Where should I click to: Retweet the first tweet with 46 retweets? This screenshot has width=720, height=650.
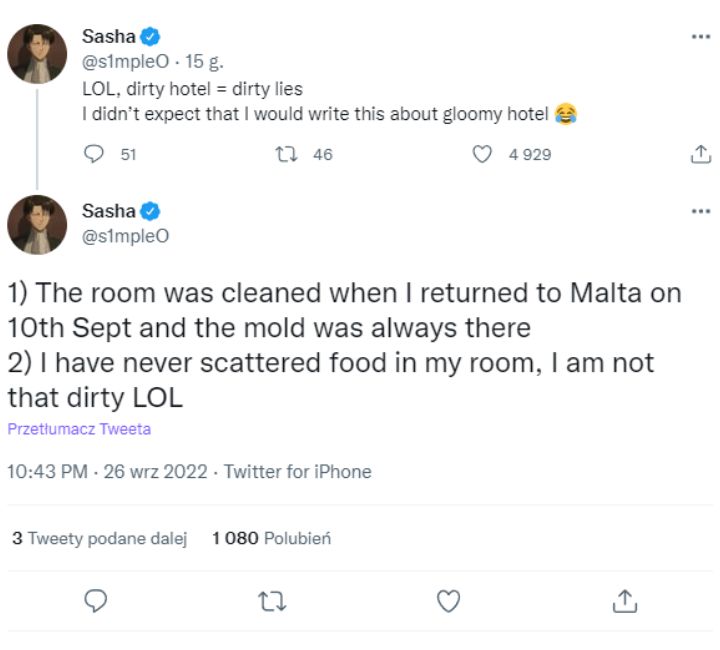tap(283, 154)
